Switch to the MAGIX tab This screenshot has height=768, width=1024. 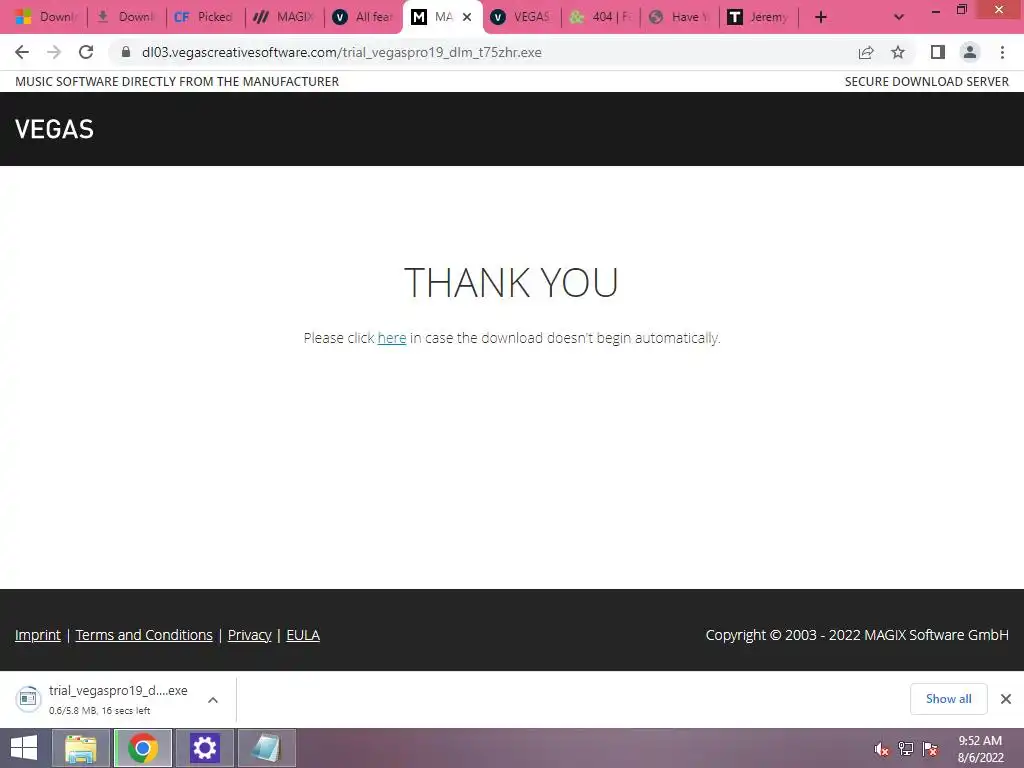tap(283, 17)
